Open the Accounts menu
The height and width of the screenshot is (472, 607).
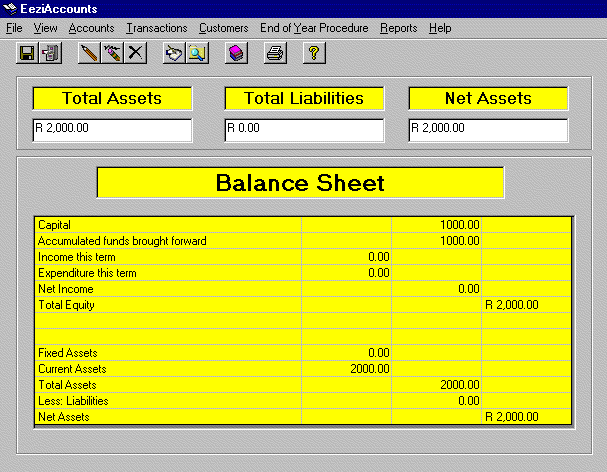point(91,28)
